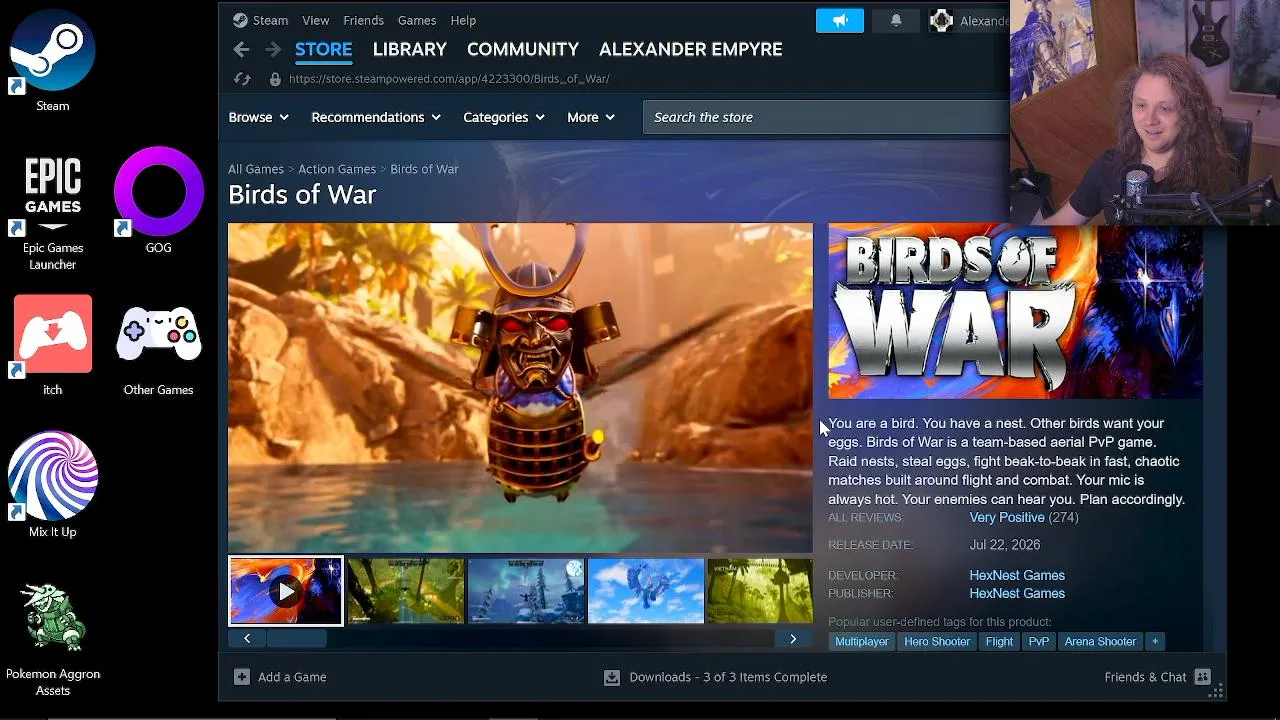Go to Action Games breadcrumb

(337, 169)
